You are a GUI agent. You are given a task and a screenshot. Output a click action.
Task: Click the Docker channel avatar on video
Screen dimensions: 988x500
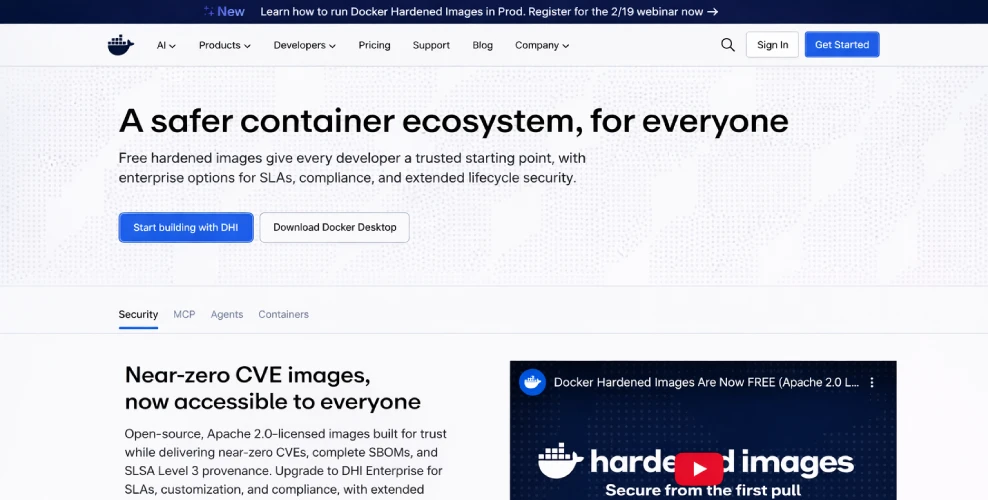(x=532, y=382)
